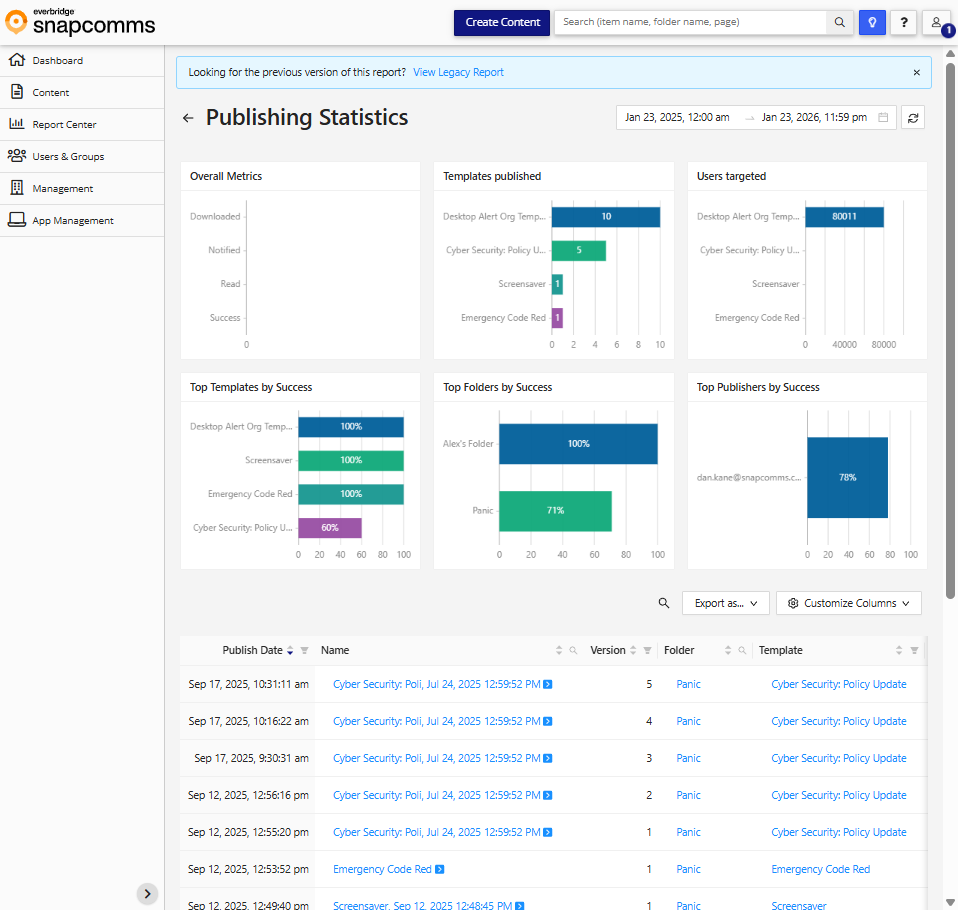Open Users & Groups in the sidebar

(x=82, y=156)
